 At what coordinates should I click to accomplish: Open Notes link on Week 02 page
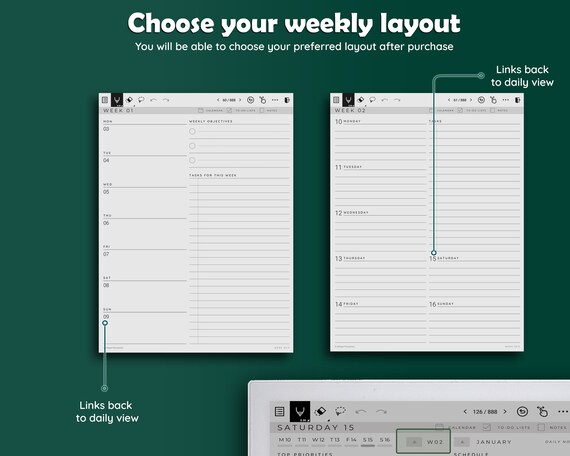(x=499, y=110)
